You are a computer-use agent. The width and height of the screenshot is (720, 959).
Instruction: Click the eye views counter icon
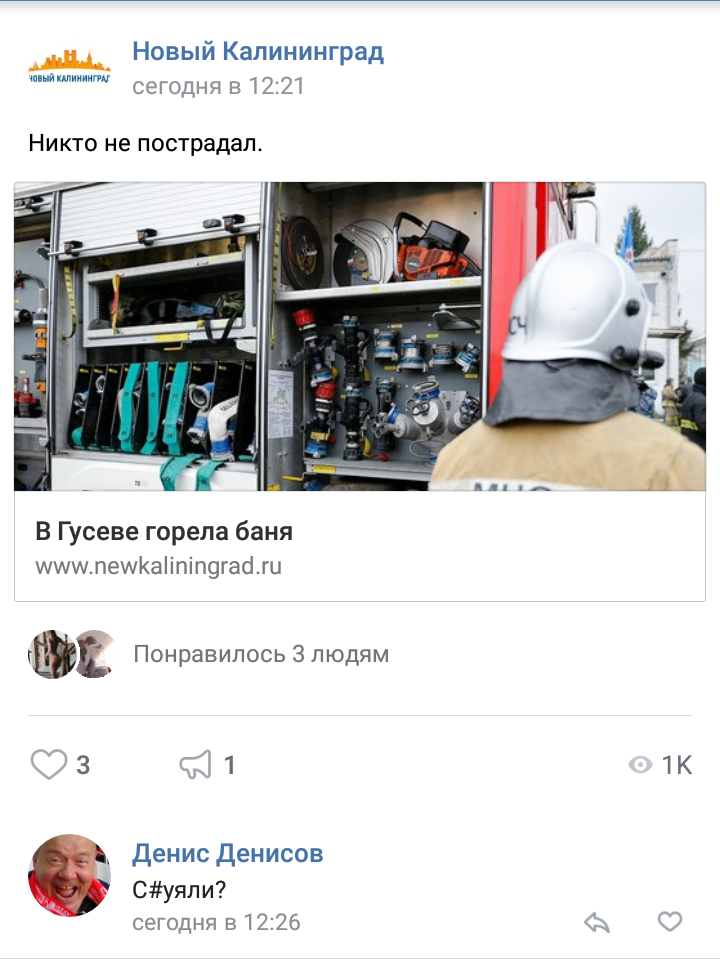pos(640,765)
